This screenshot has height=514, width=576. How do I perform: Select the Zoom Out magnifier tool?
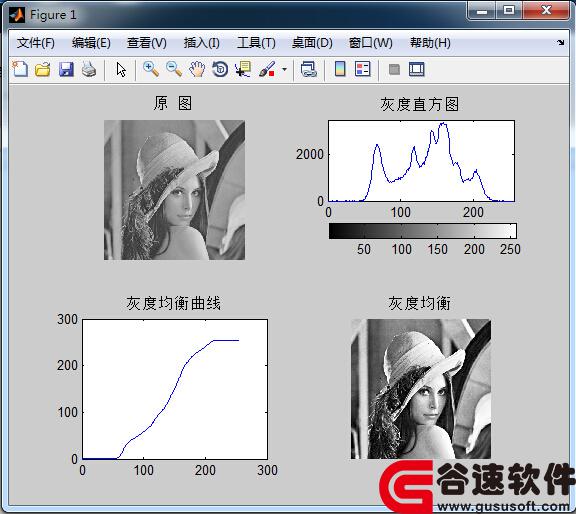tap(174, 69)
